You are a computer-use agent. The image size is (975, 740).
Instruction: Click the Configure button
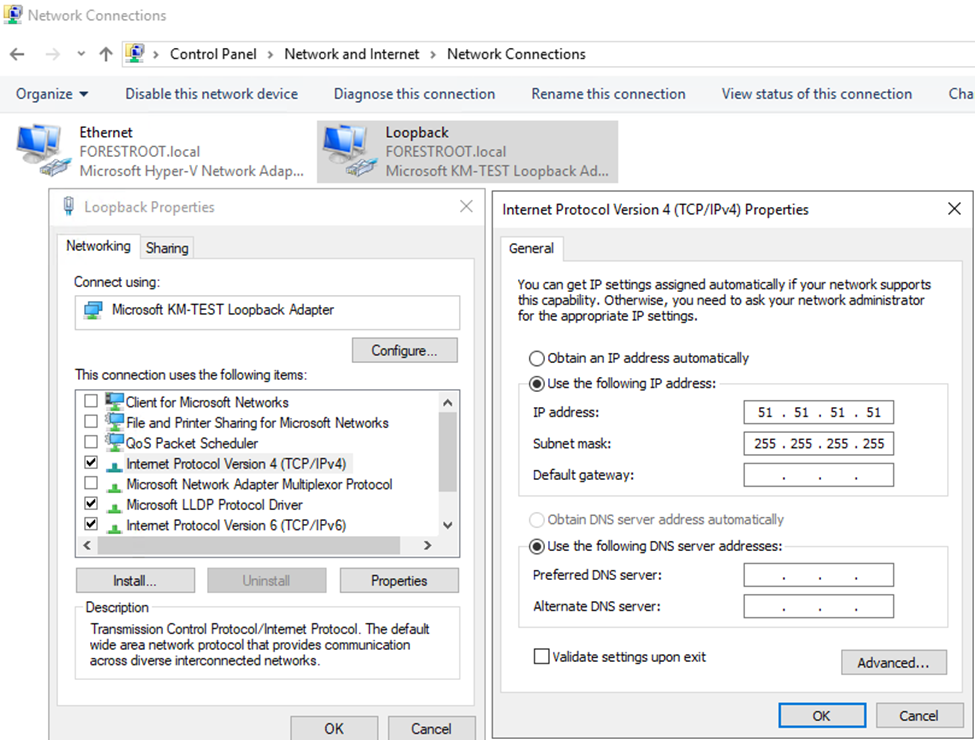(x=404, y=350)
